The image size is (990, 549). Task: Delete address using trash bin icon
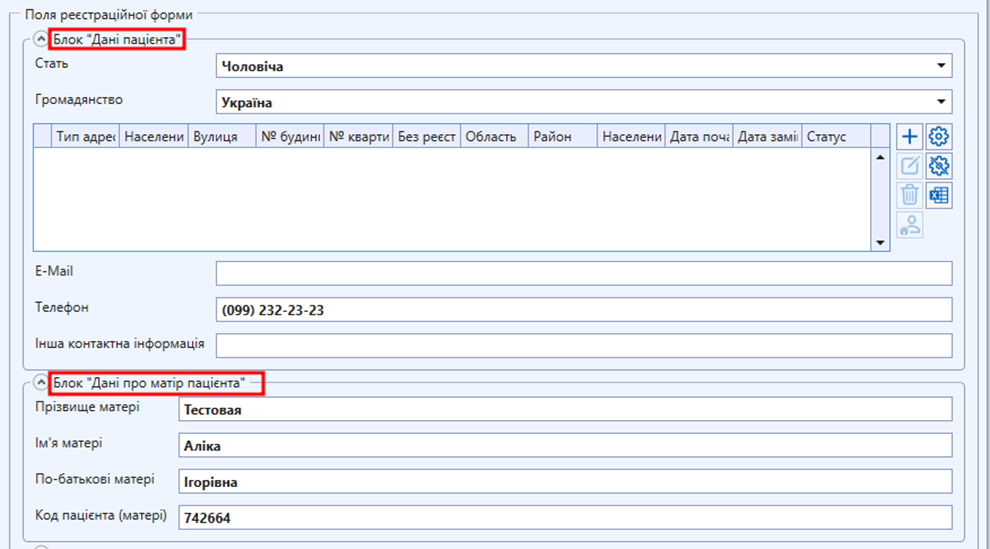[x=909, y=196]
